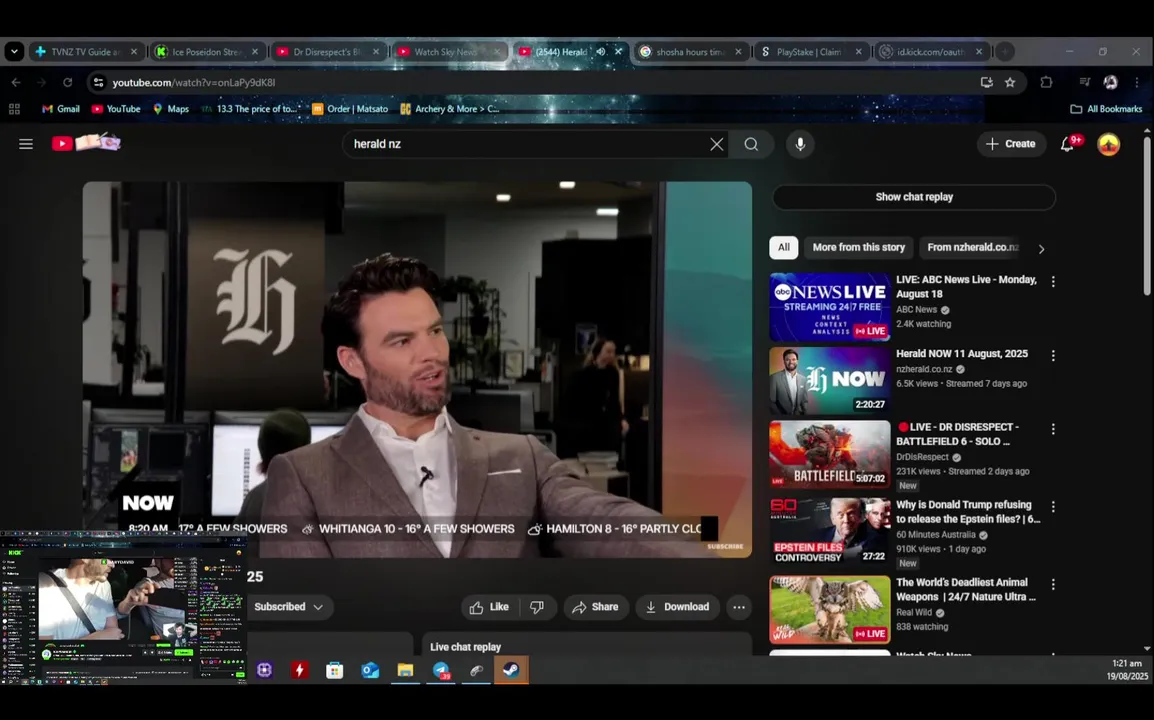The width and height of the screenshot is (1154, 720).
Task: Click the Create button
Action: pyautogui.click(x=1010, y=144)
